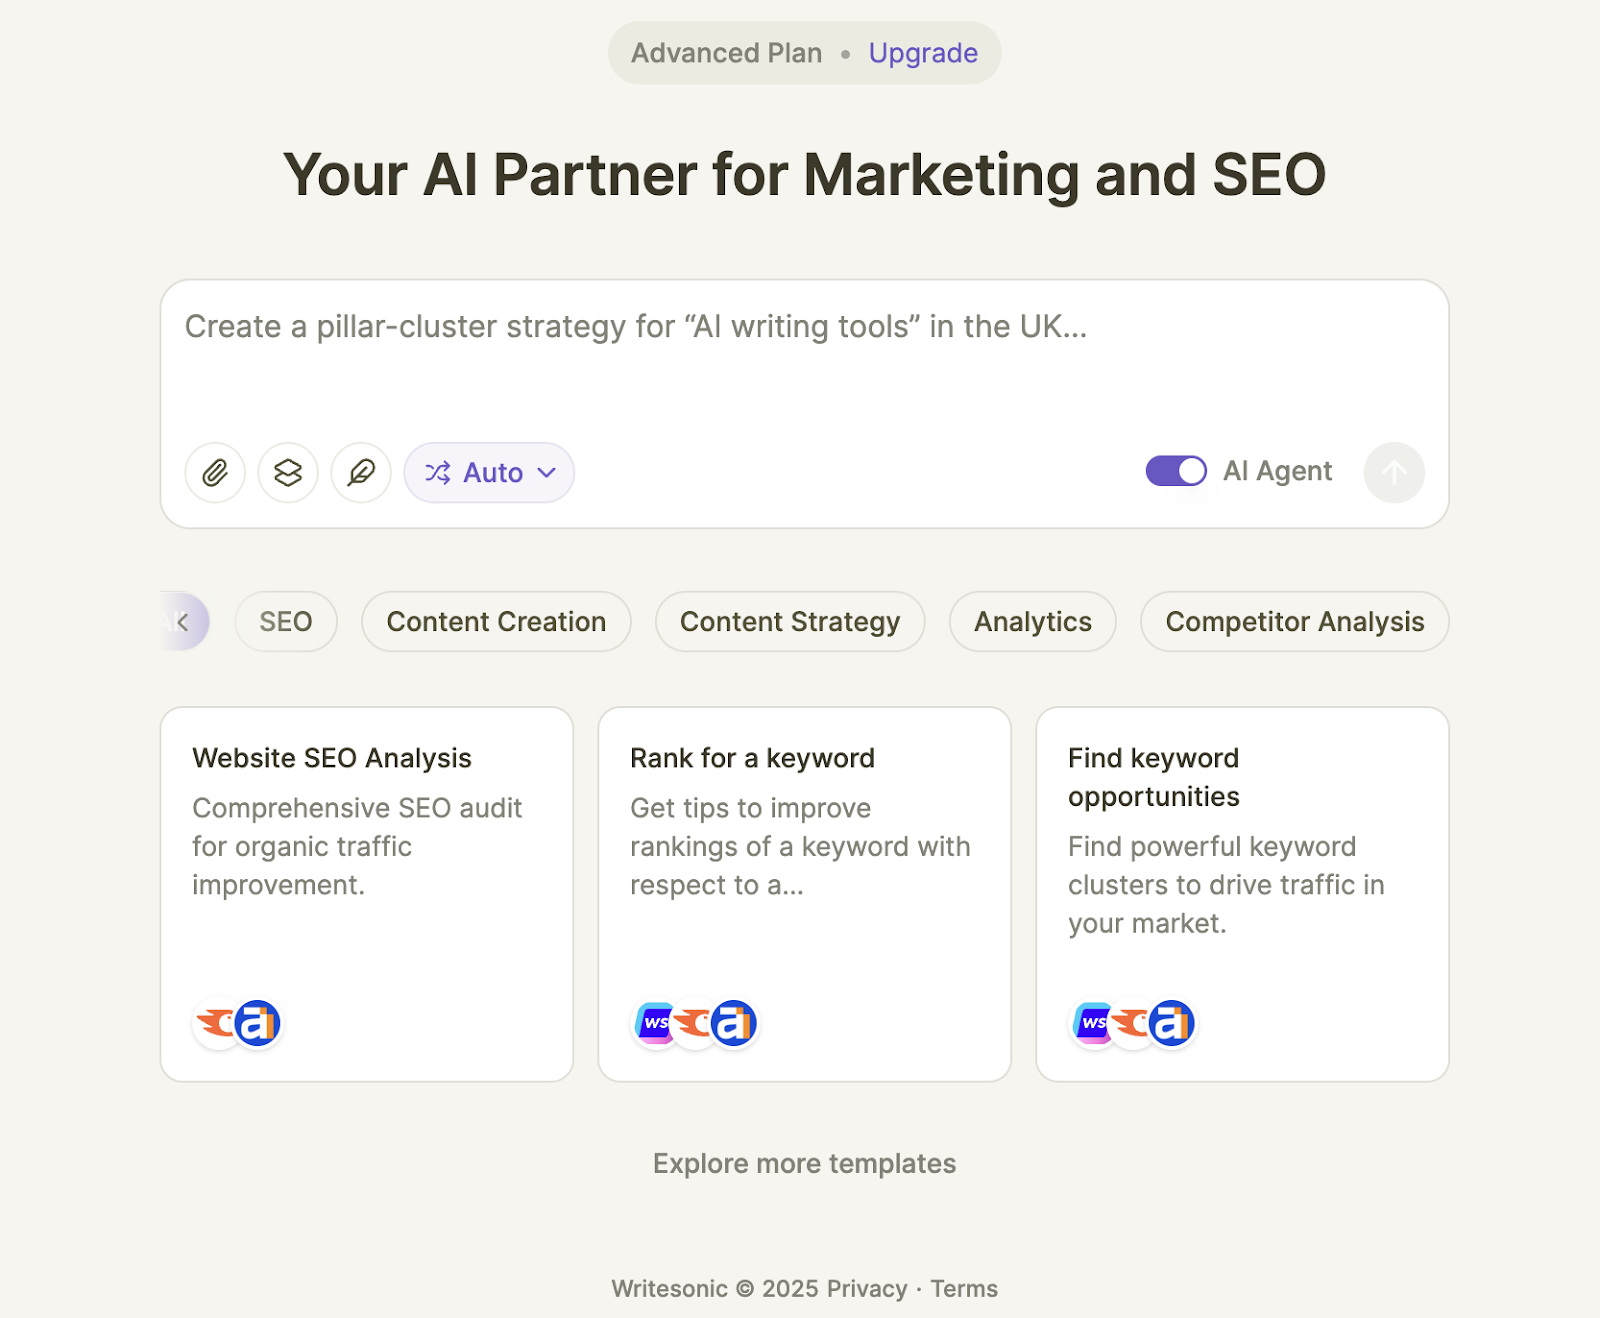This screenshot has width=1600, height=1318.
Task: Open the stacked layers icon button
Action: (x=288, y=473)
